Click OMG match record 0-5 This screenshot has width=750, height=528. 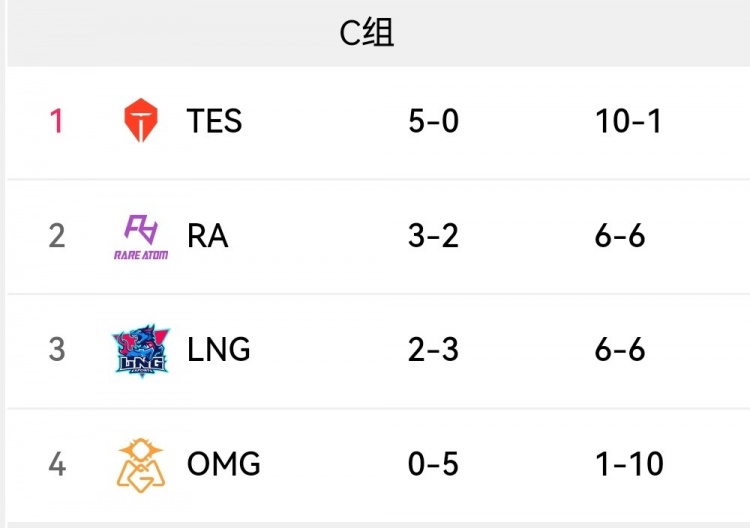coord(433,464)
